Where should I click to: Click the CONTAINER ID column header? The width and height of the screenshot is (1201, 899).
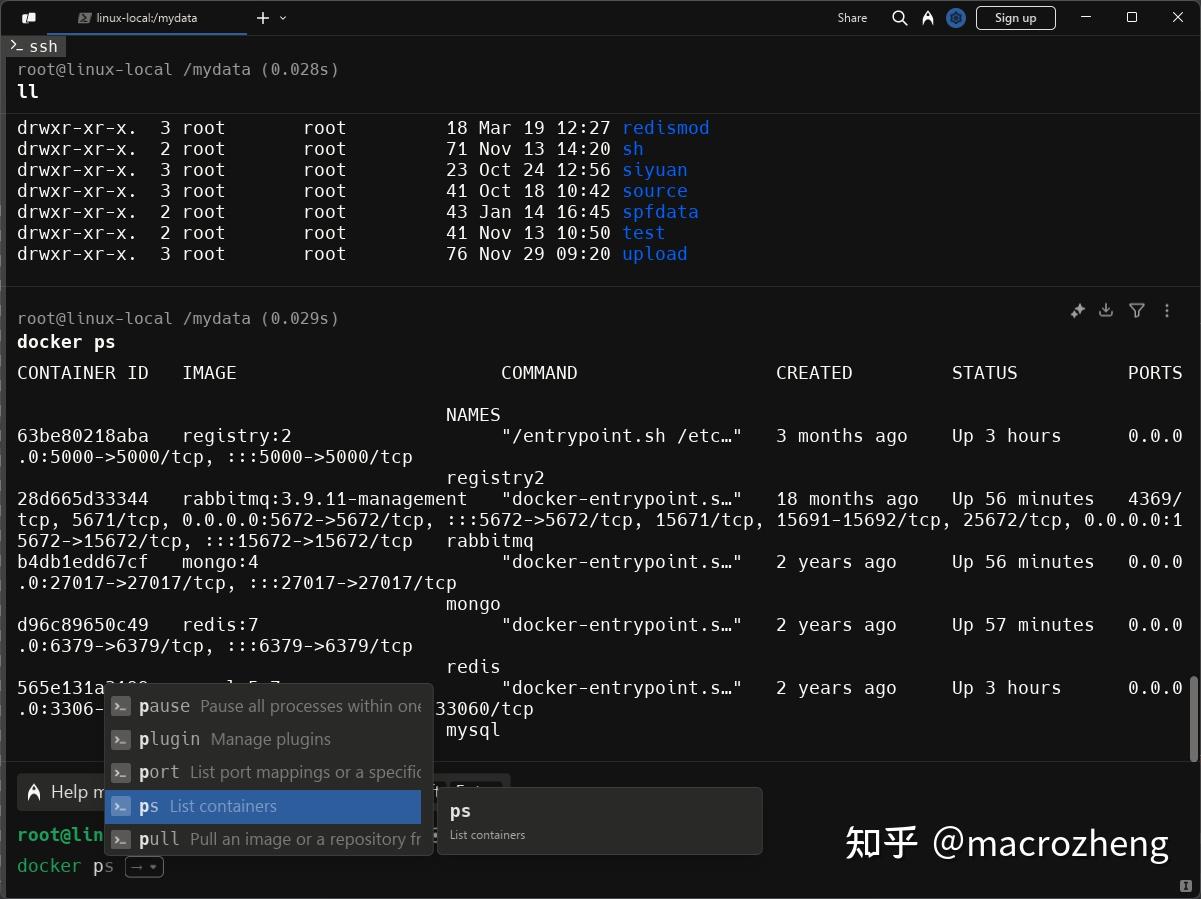[83, 373]
